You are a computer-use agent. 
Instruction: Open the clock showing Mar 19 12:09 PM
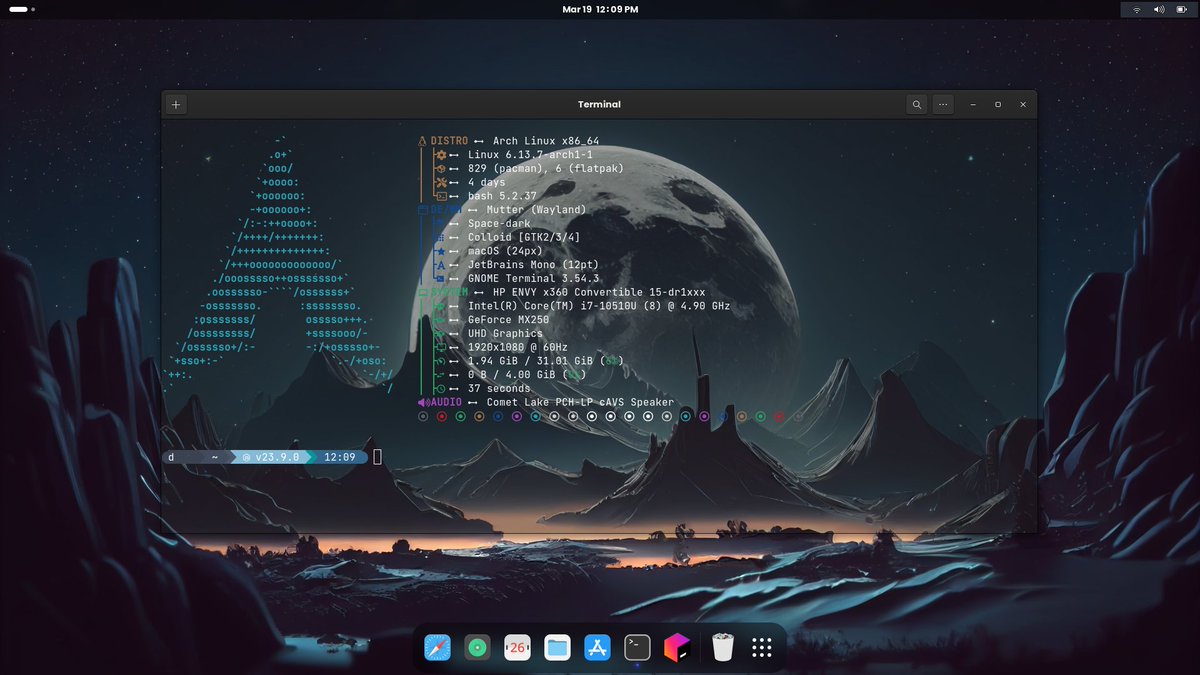coord(600,9)
